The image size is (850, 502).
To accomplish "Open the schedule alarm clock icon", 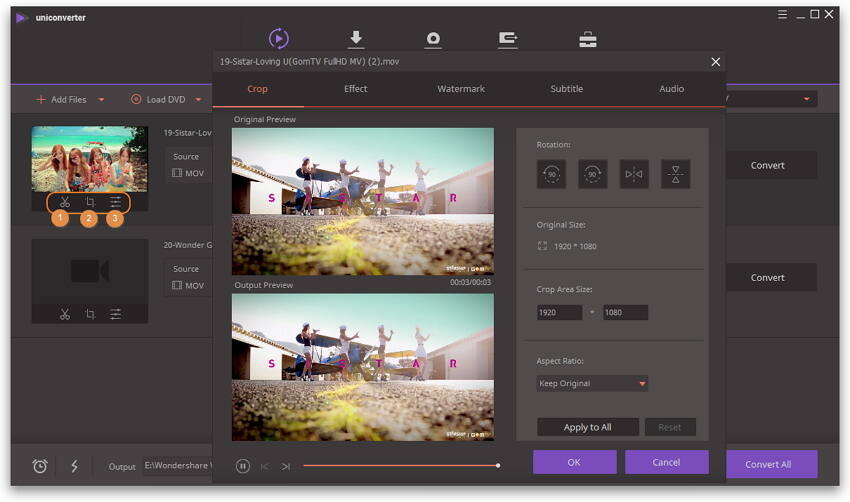I will [x=40, y=466].
